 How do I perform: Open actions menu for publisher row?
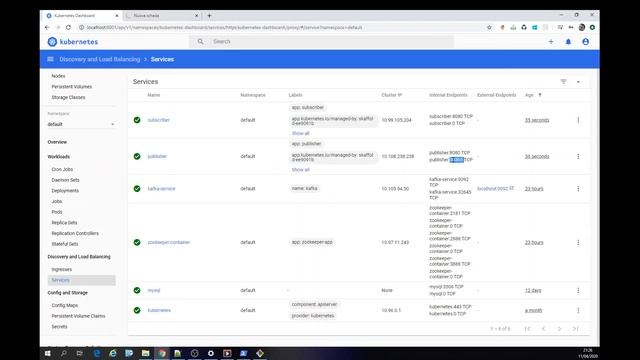coord(578,156)
